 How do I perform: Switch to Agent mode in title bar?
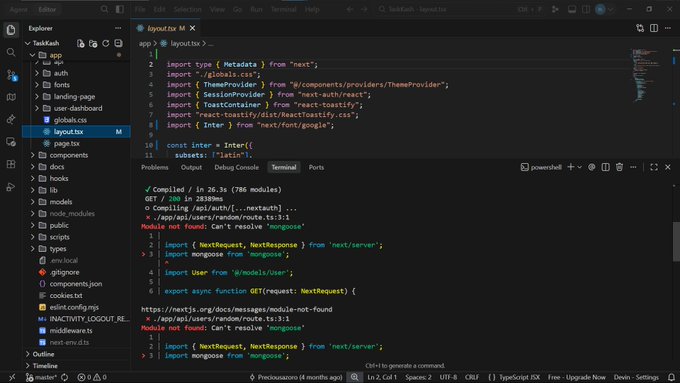[x=19, y=9]
